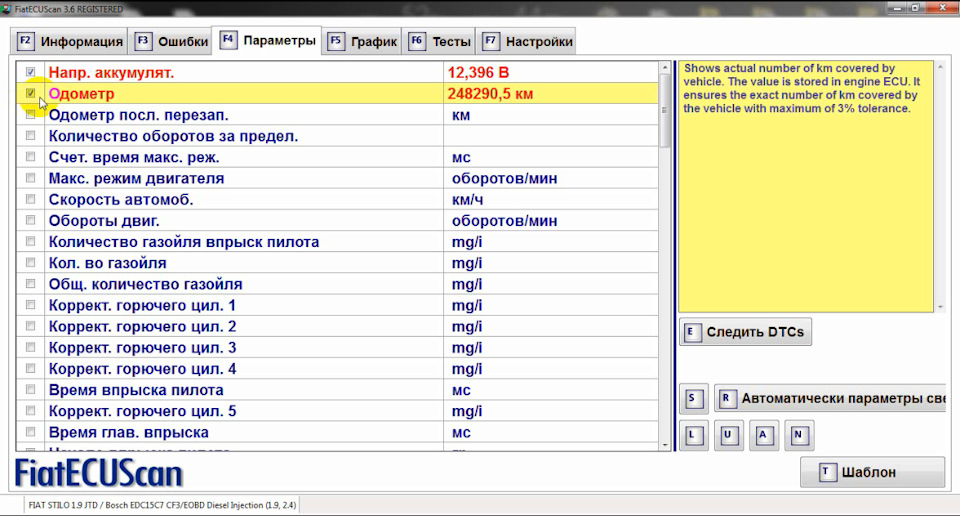Uncheck the Напр. аккумулят. checkbox
This screenshot has height=516, width=960.
coord(31,72)
